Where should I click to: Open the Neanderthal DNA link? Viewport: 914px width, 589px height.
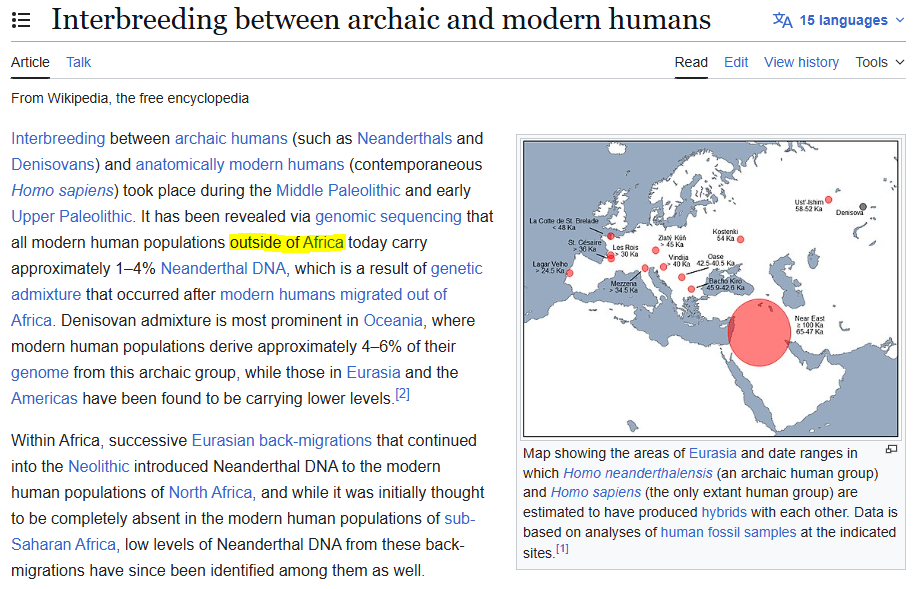(223, 268)
